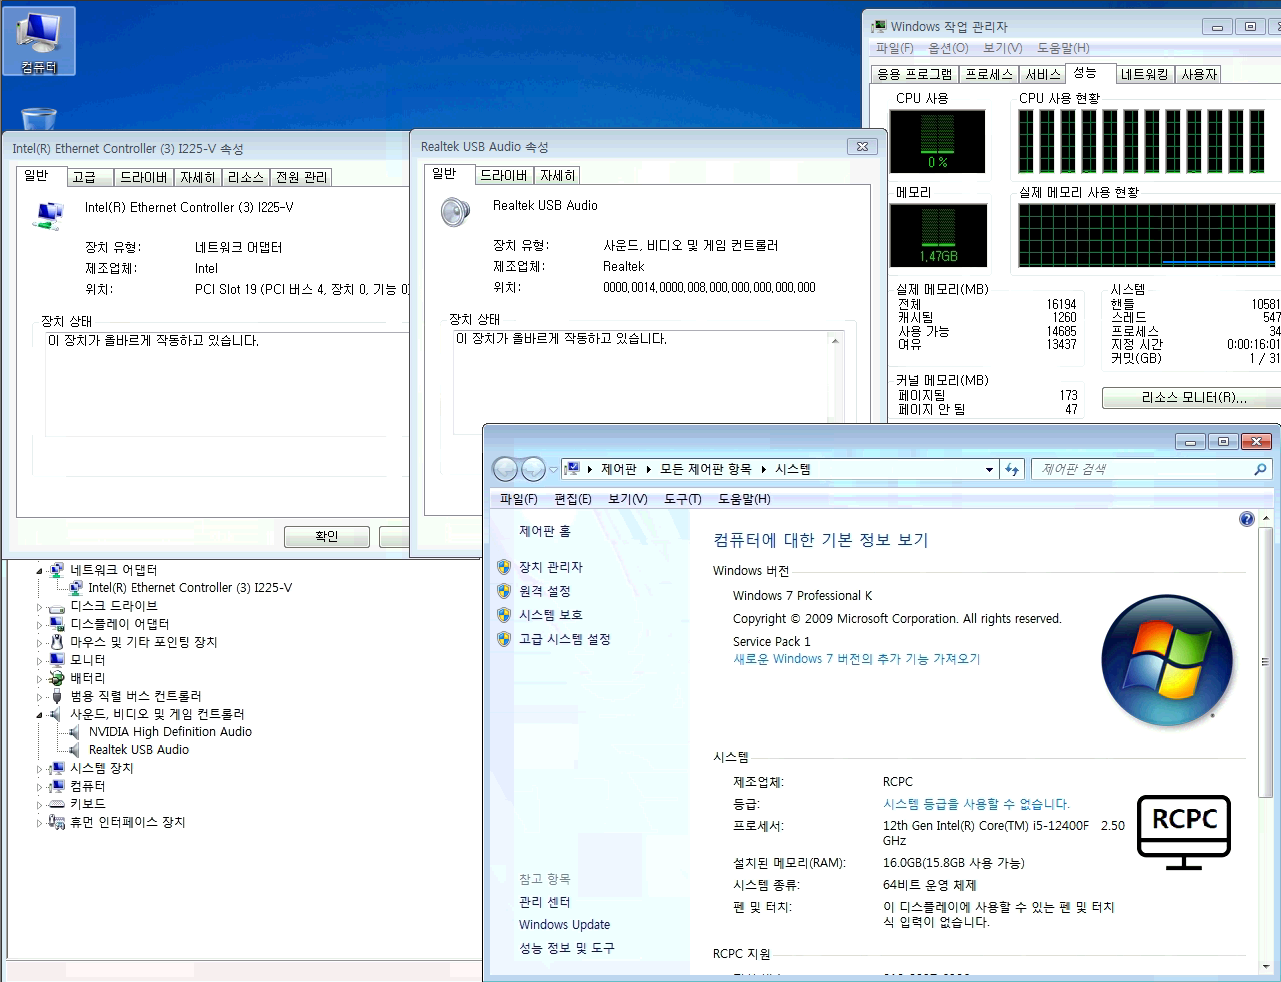Open the 성능 정보 및 도구 link
1281x982 pixels.
[567, 948]
